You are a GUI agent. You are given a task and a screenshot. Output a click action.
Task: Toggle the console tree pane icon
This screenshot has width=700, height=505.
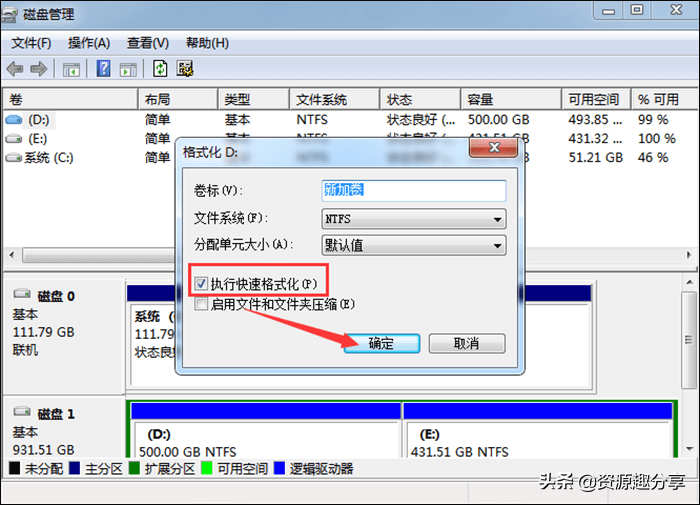point(71,70)
